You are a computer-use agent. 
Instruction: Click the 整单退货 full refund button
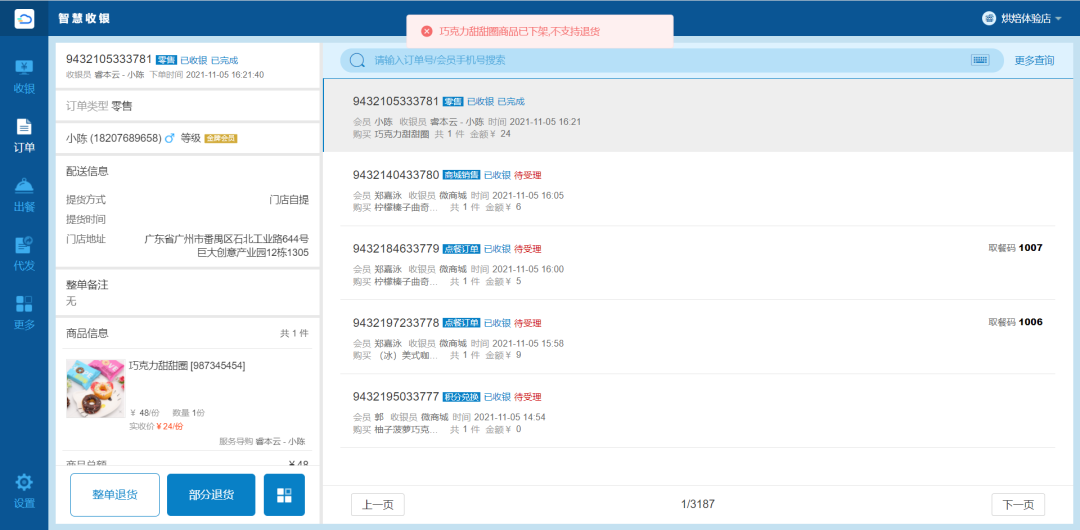(x=115, y=495)
